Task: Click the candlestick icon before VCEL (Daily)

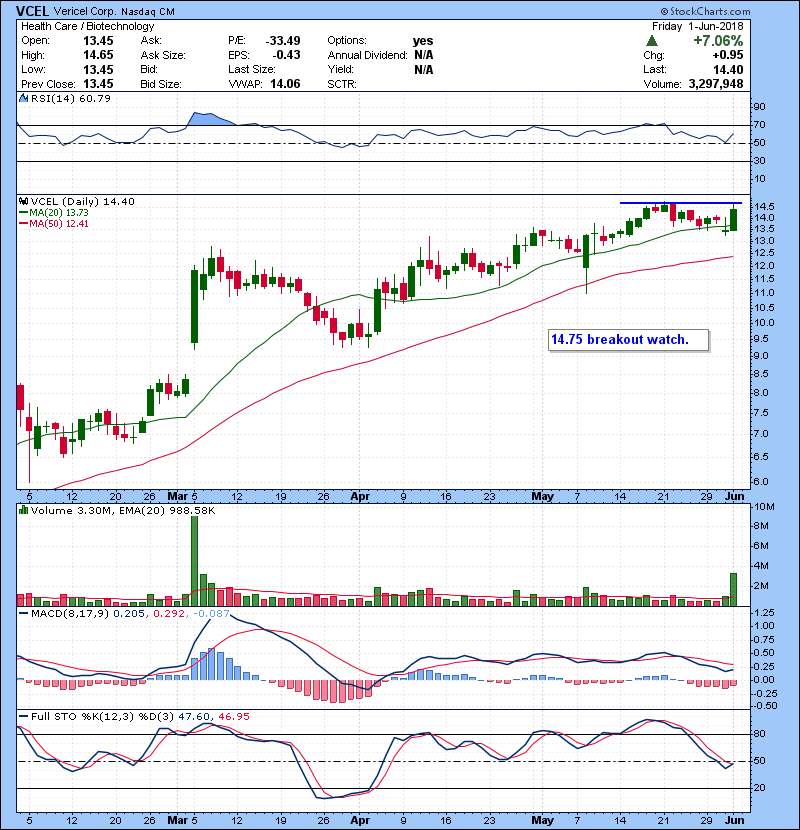Action: pyautogui.click(x=23, y=201)
